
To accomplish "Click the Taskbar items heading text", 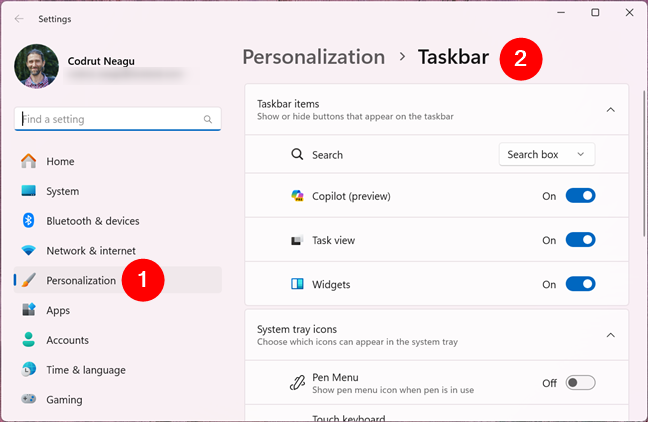I will [288, 104].
